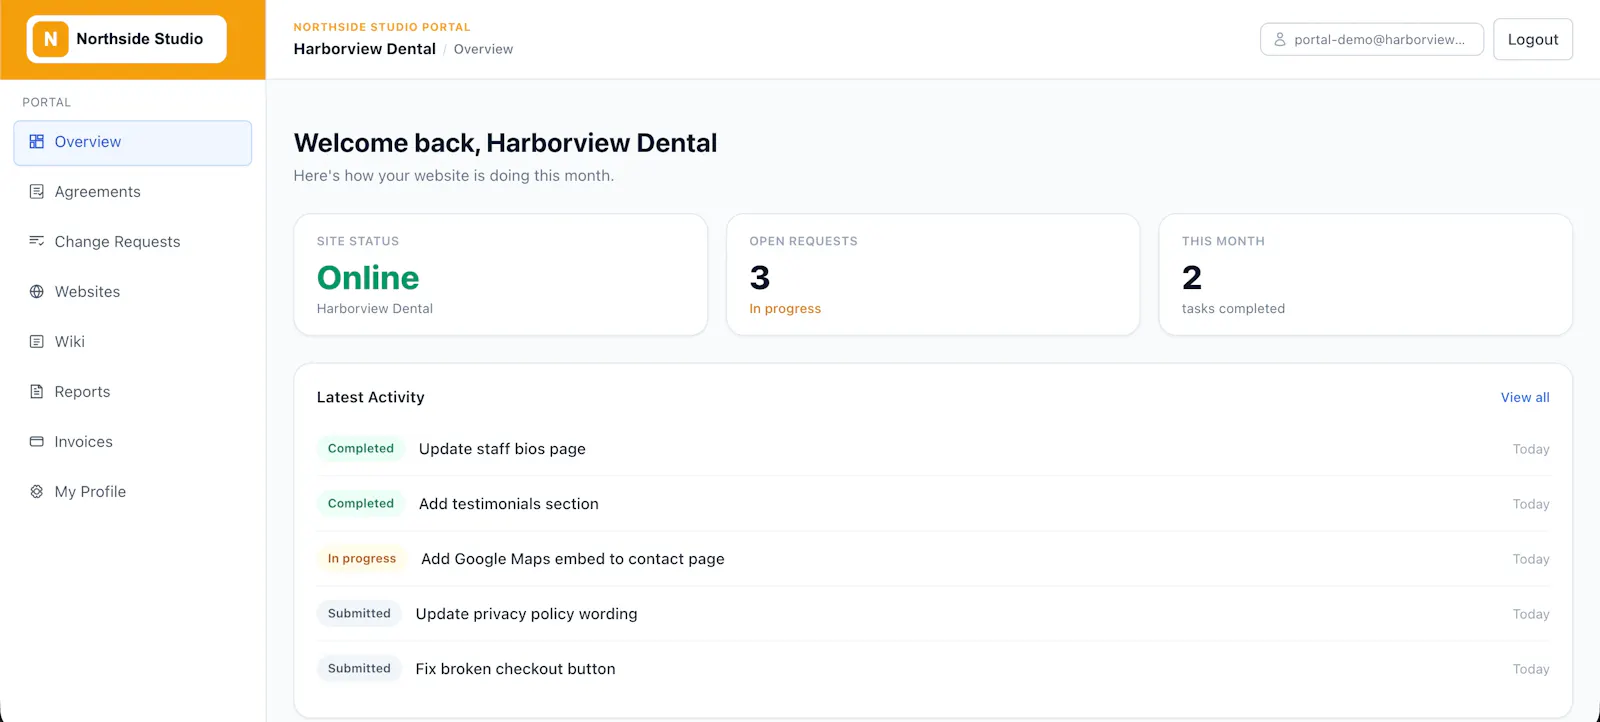Image resolution: width=1600 pixels, height=722 pixels.
Task: Click the Overview grid icon in sidebar
Action: tap(37, 142)
